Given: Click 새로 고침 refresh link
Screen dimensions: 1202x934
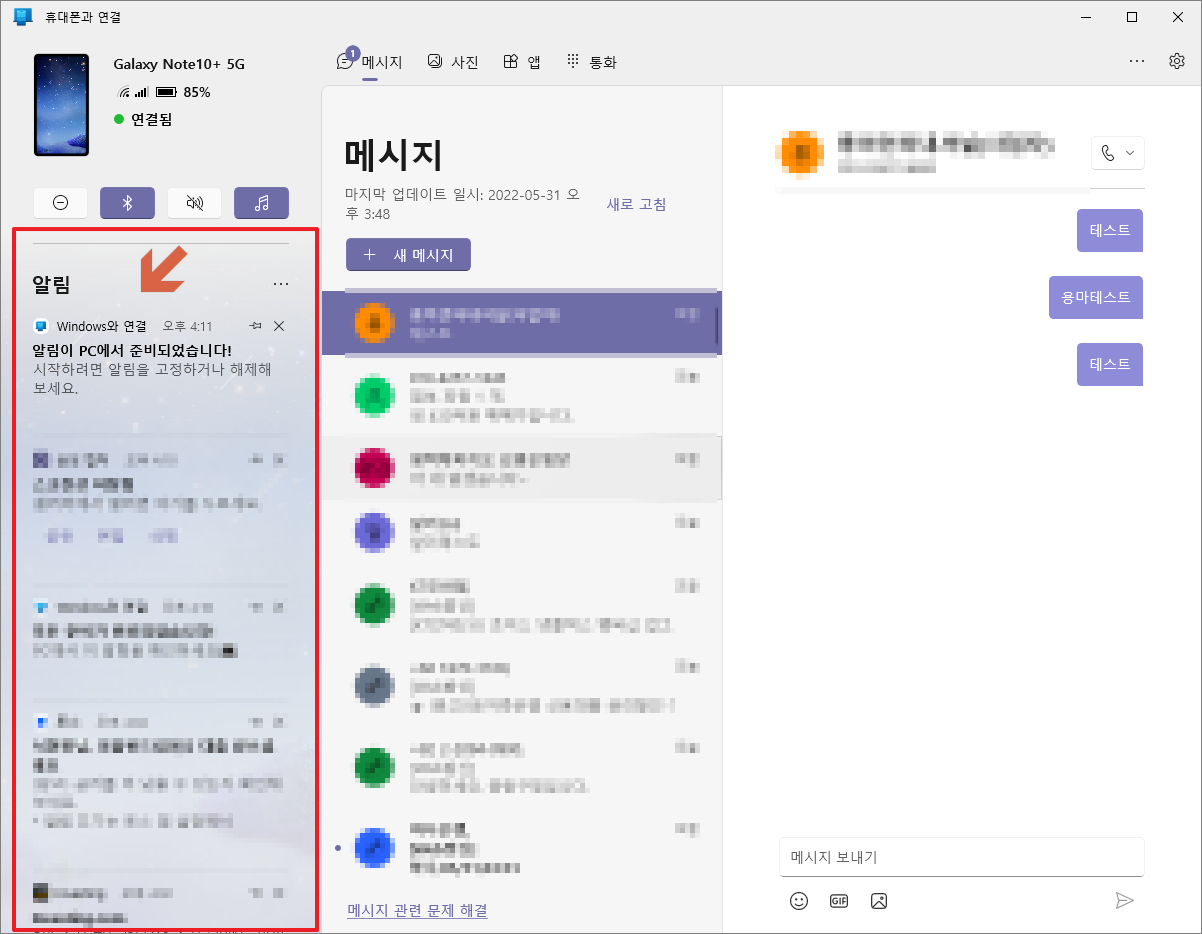Looking at the screenshot, I should [636, 204].
